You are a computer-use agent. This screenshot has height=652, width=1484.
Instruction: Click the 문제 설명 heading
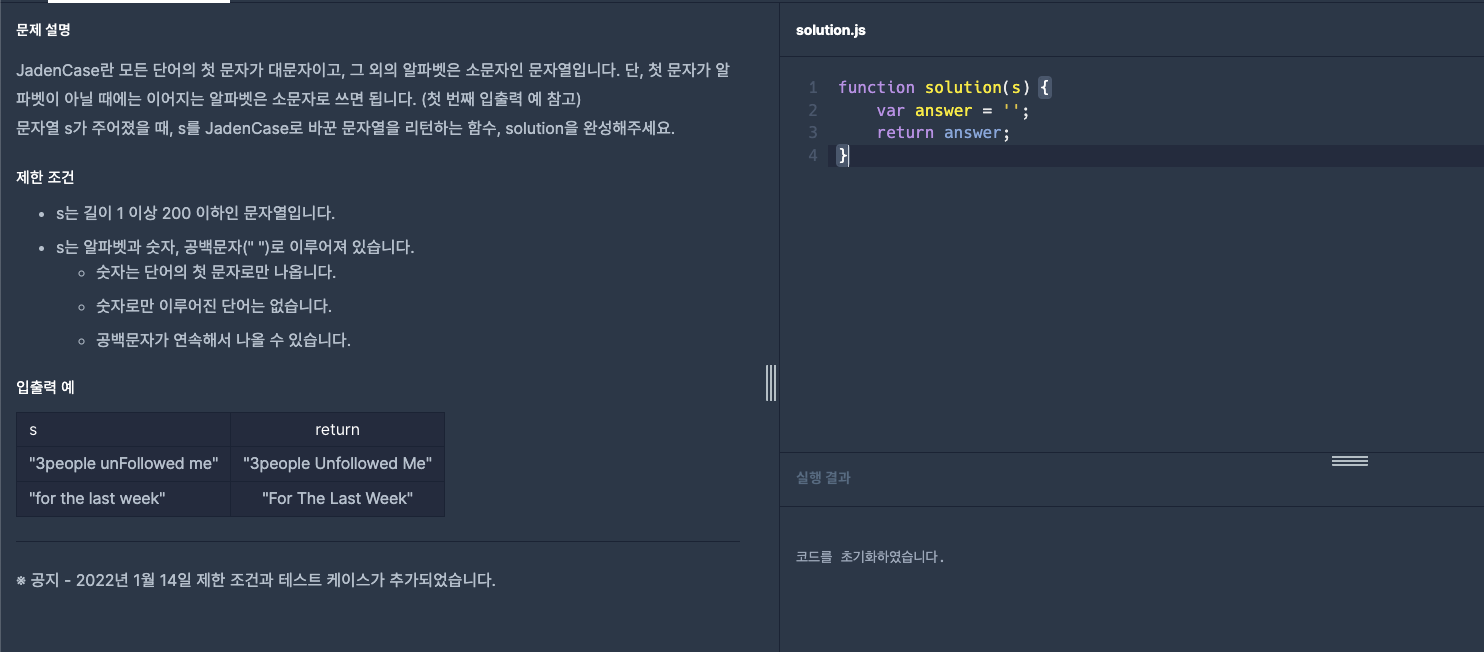[44, 30]
